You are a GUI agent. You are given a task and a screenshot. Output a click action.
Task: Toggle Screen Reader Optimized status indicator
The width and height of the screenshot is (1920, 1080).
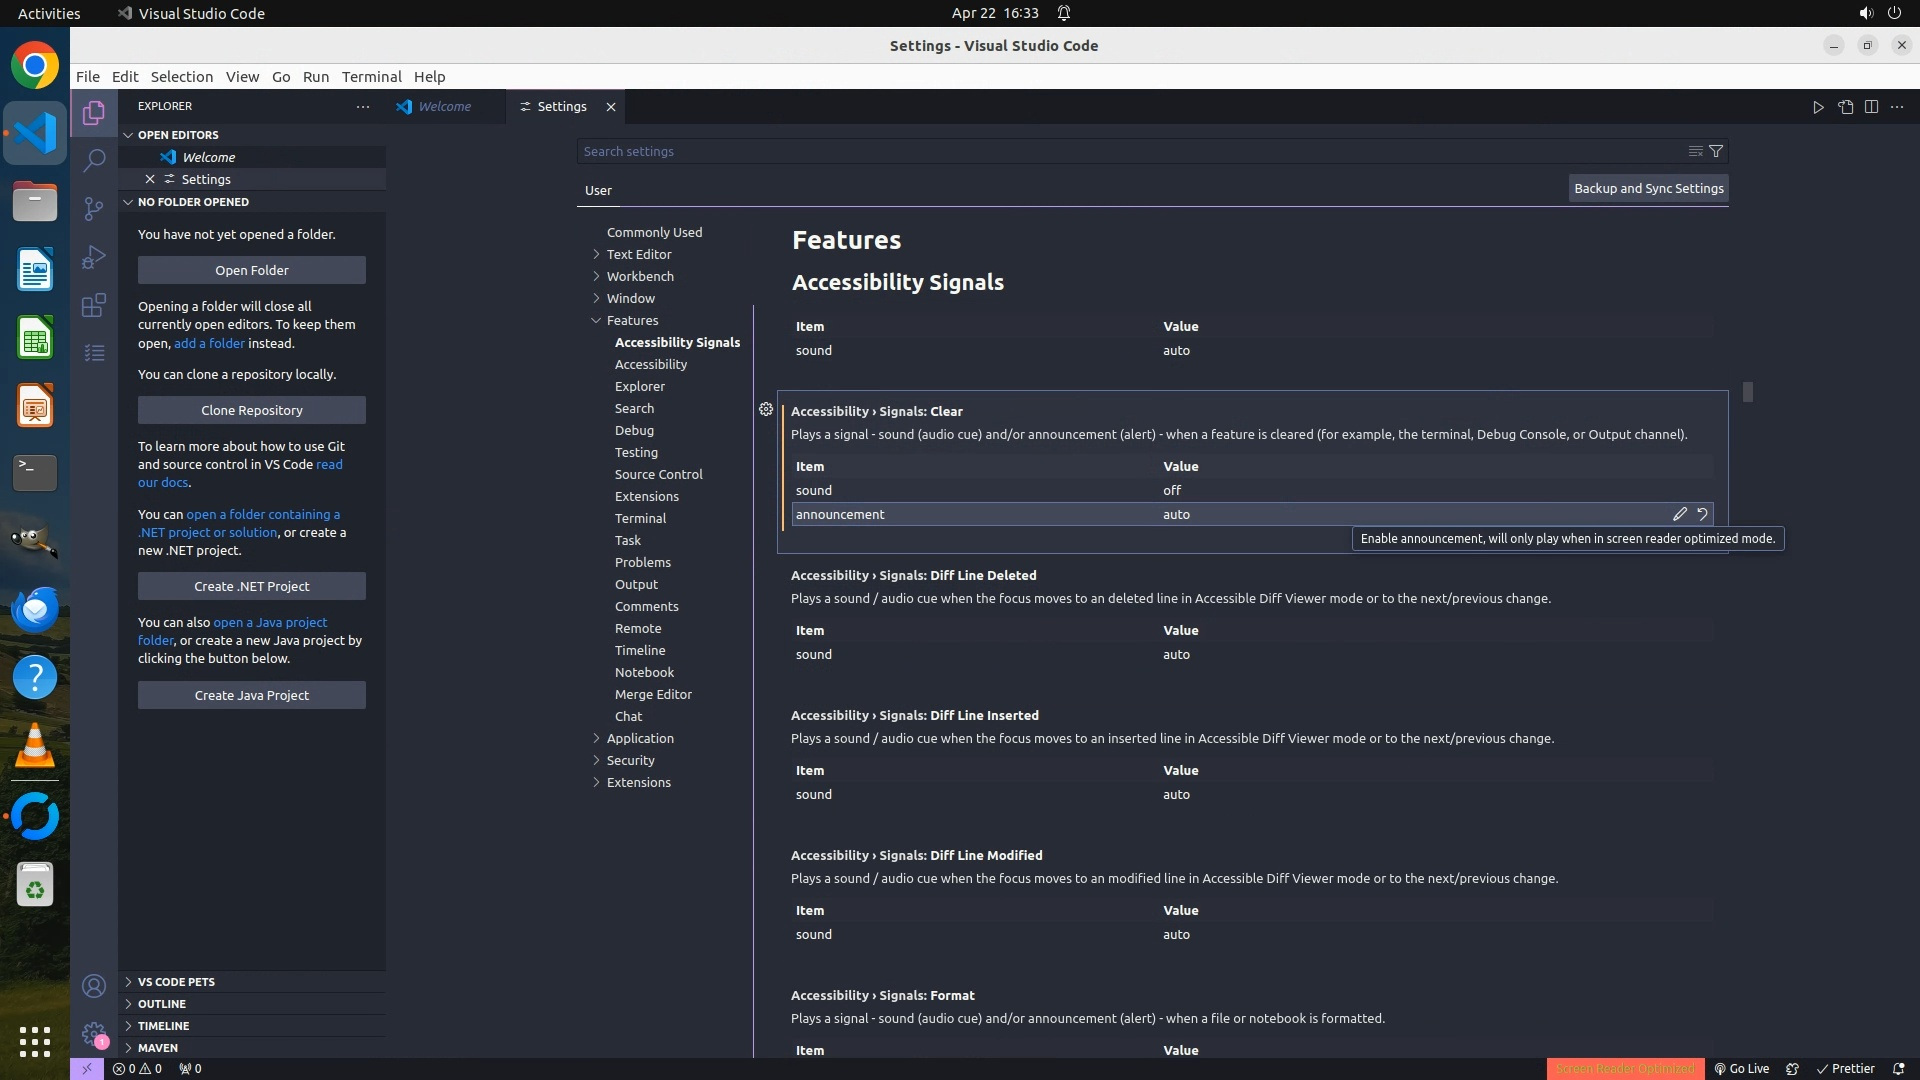[x=1624, y=1068]
